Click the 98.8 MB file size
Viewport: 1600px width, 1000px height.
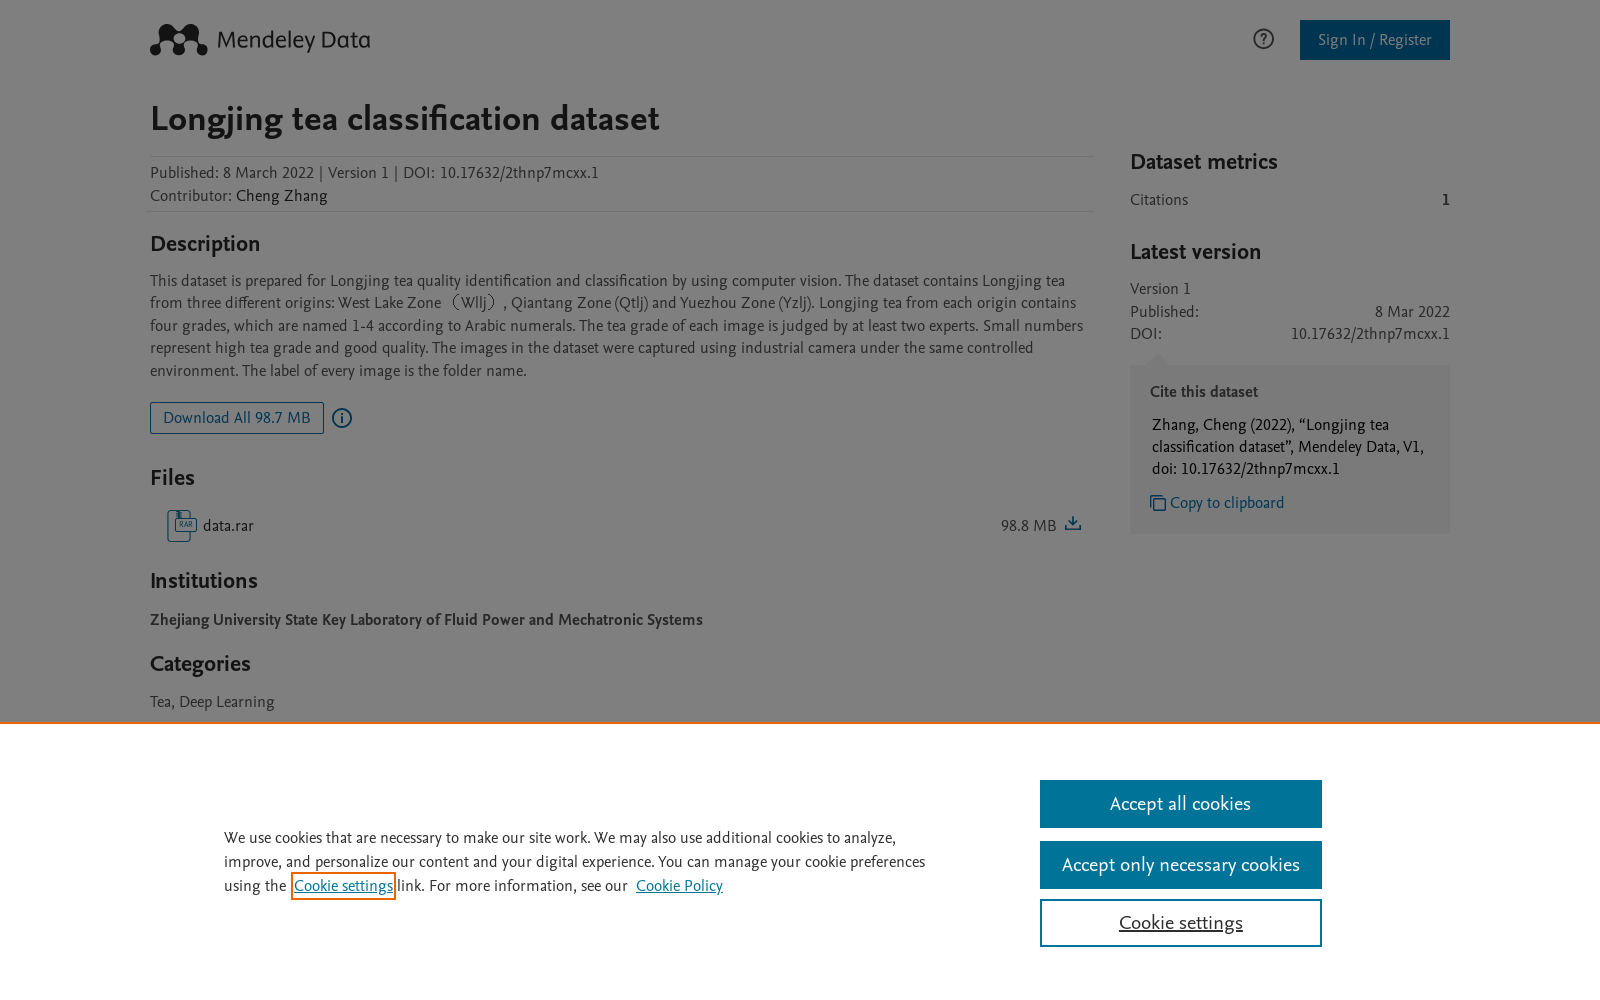point(1028,526)
